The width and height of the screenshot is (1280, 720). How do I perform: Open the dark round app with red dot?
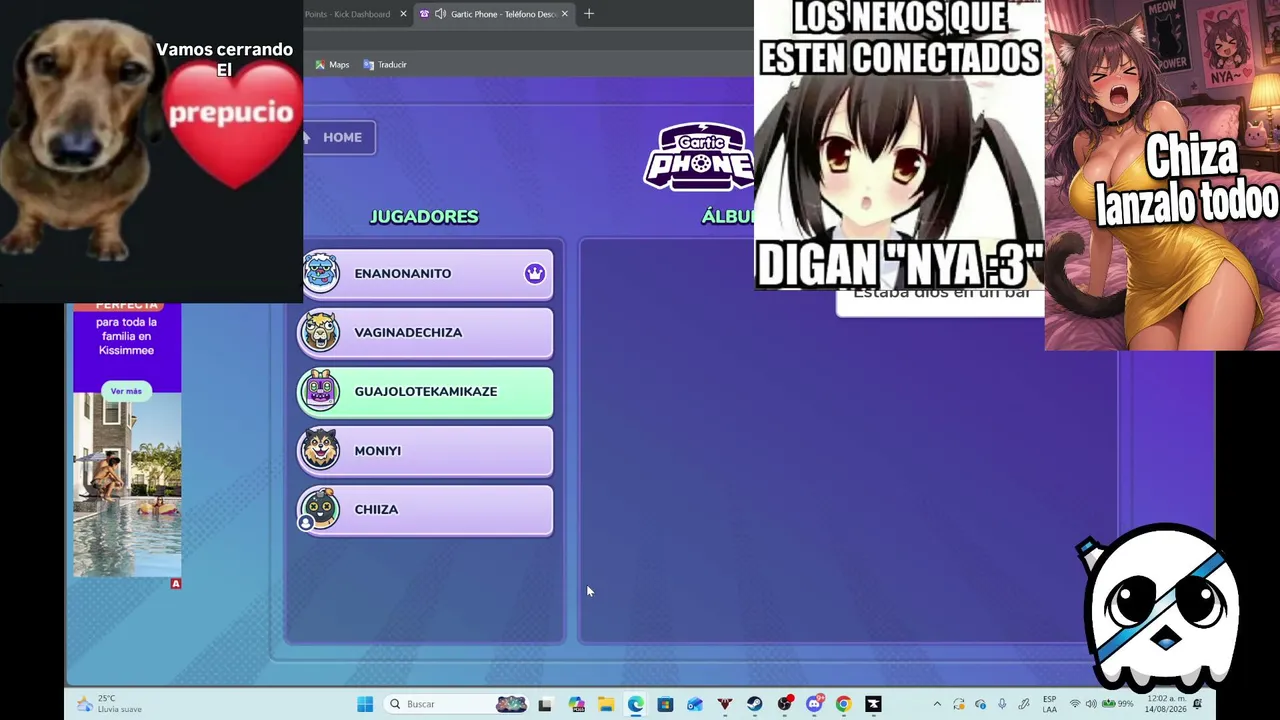(785, 704)
